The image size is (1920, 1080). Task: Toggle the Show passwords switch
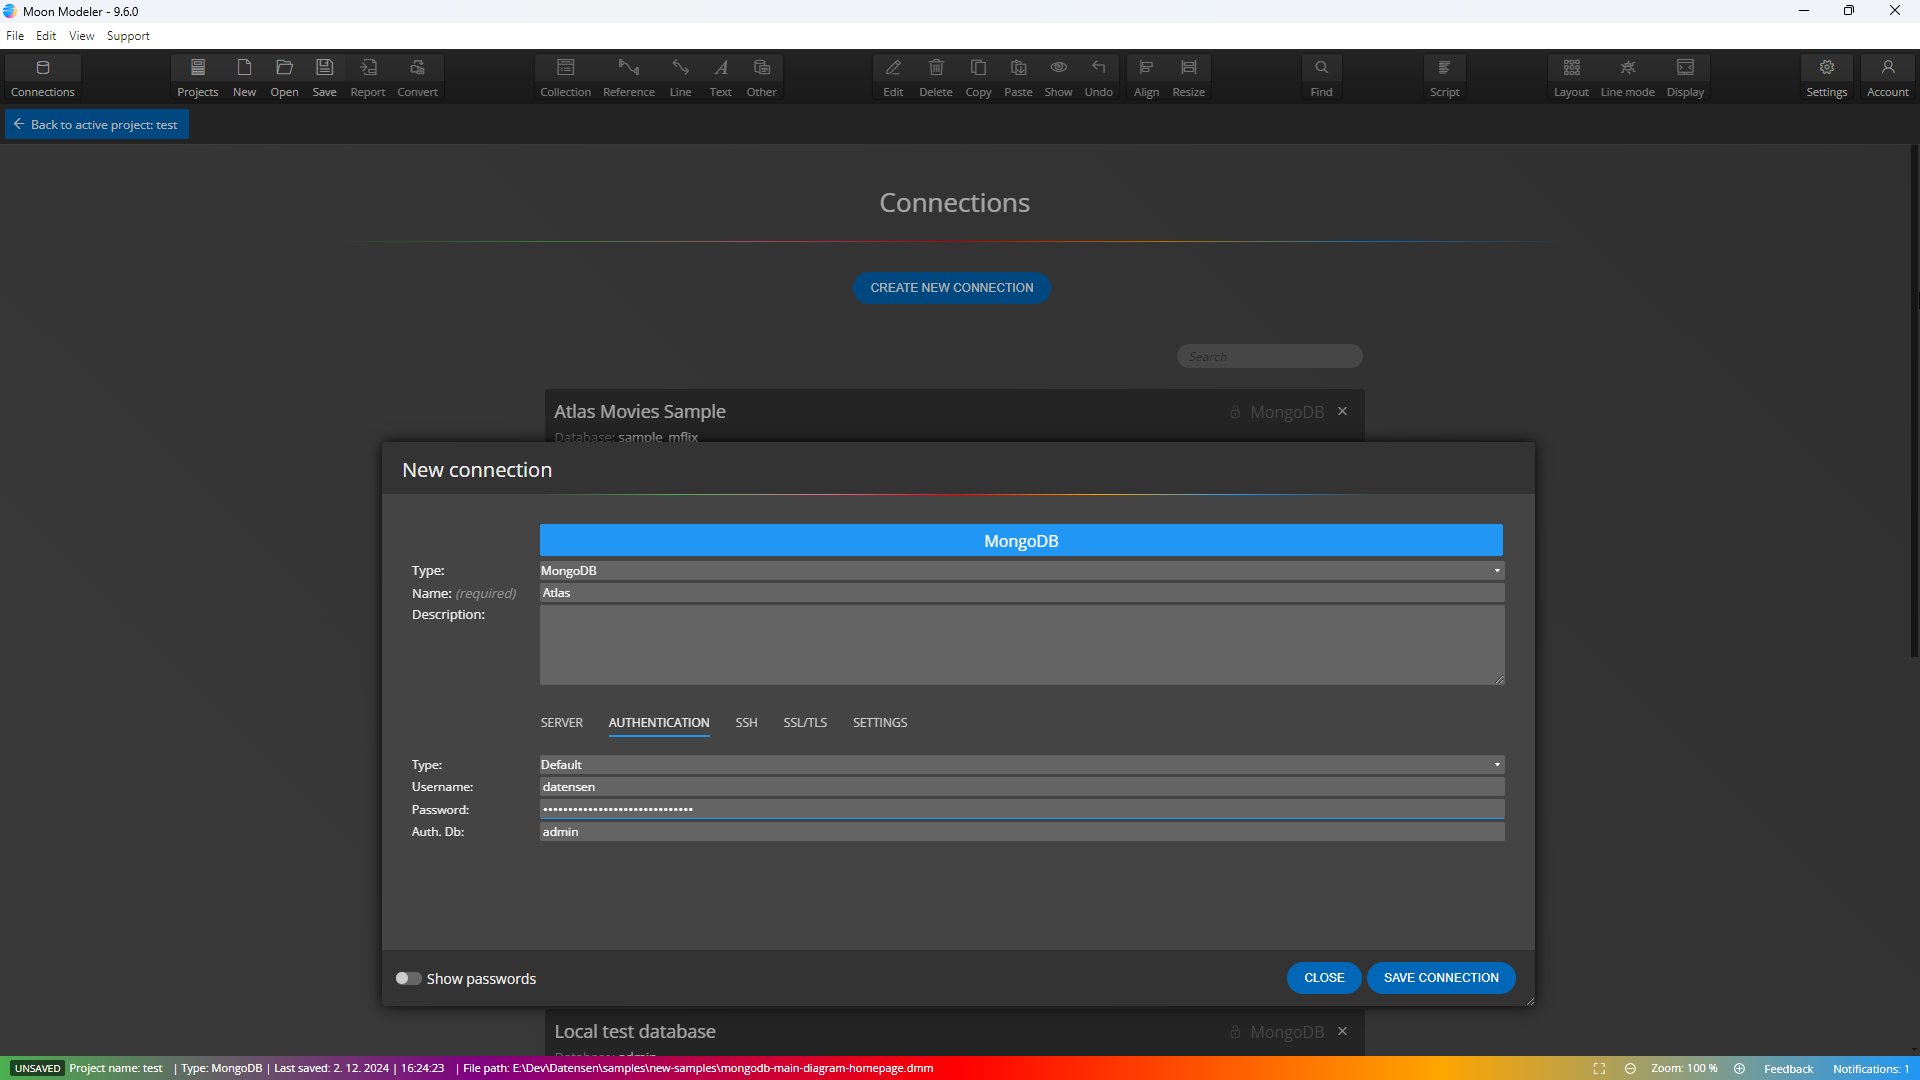click(408, 978)
